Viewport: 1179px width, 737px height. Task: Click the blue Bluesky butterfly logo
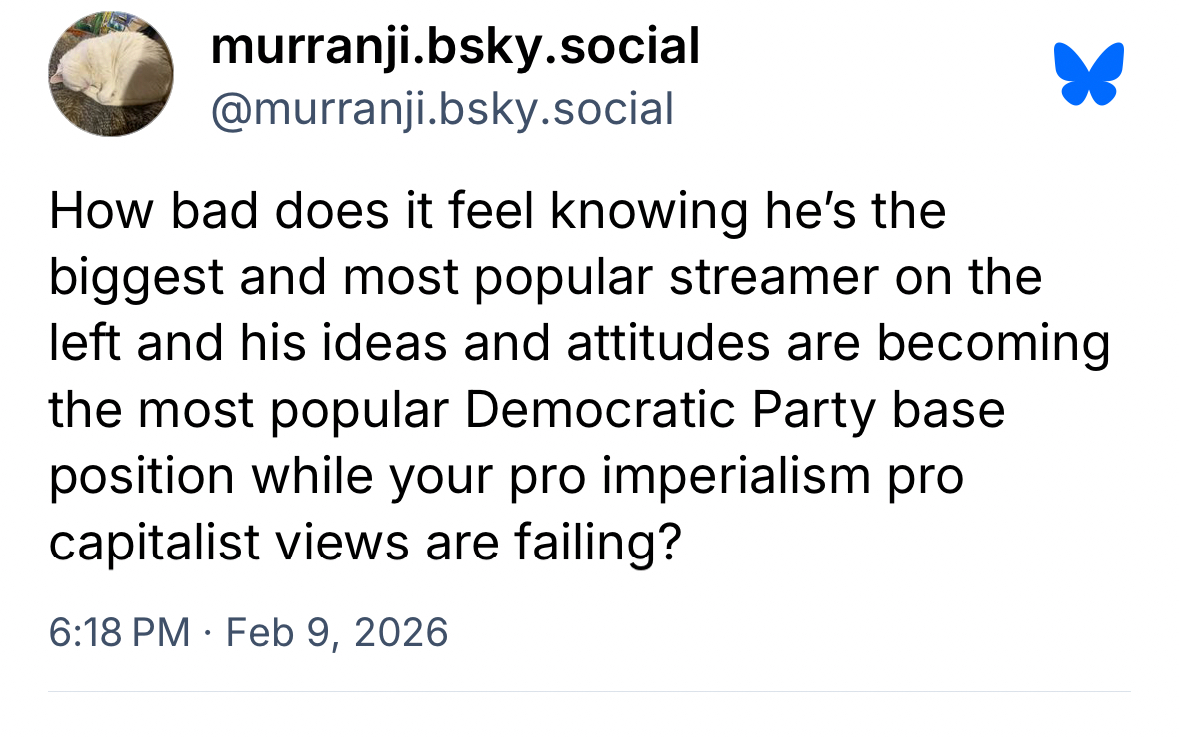click(1089, 74)
